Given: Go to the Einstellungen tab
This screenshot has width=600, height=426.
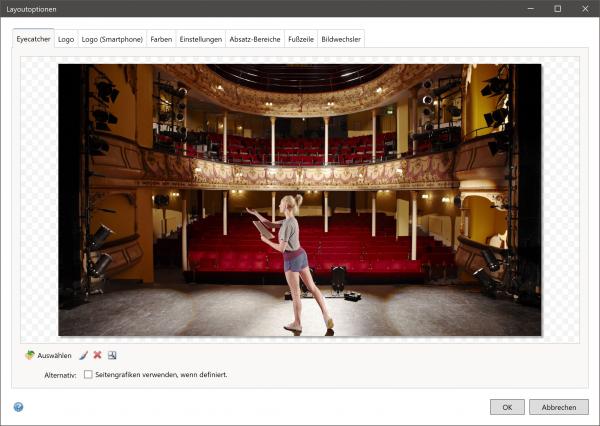Looking at the screenshot, I should [x=200, y=39].
